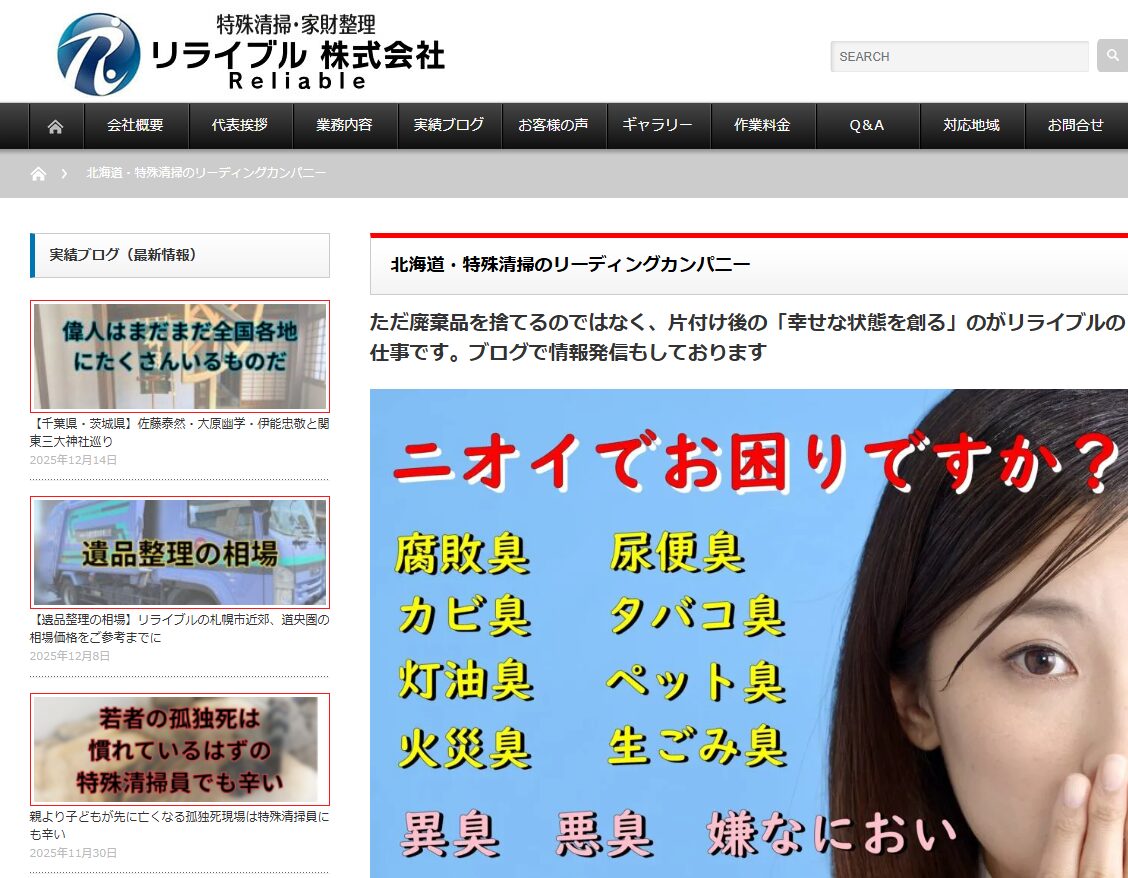1128x878 pixels.
Task: Click the Reliable company logo
Action: (x=250, y=53)
